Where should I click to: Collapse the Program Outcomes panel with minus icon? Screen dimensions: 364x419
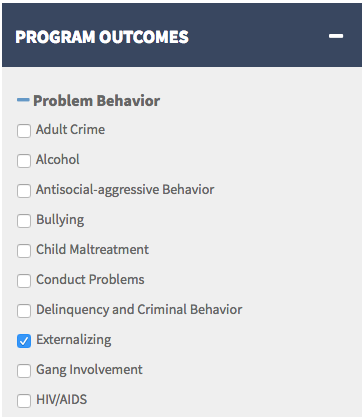coord(336,36)
